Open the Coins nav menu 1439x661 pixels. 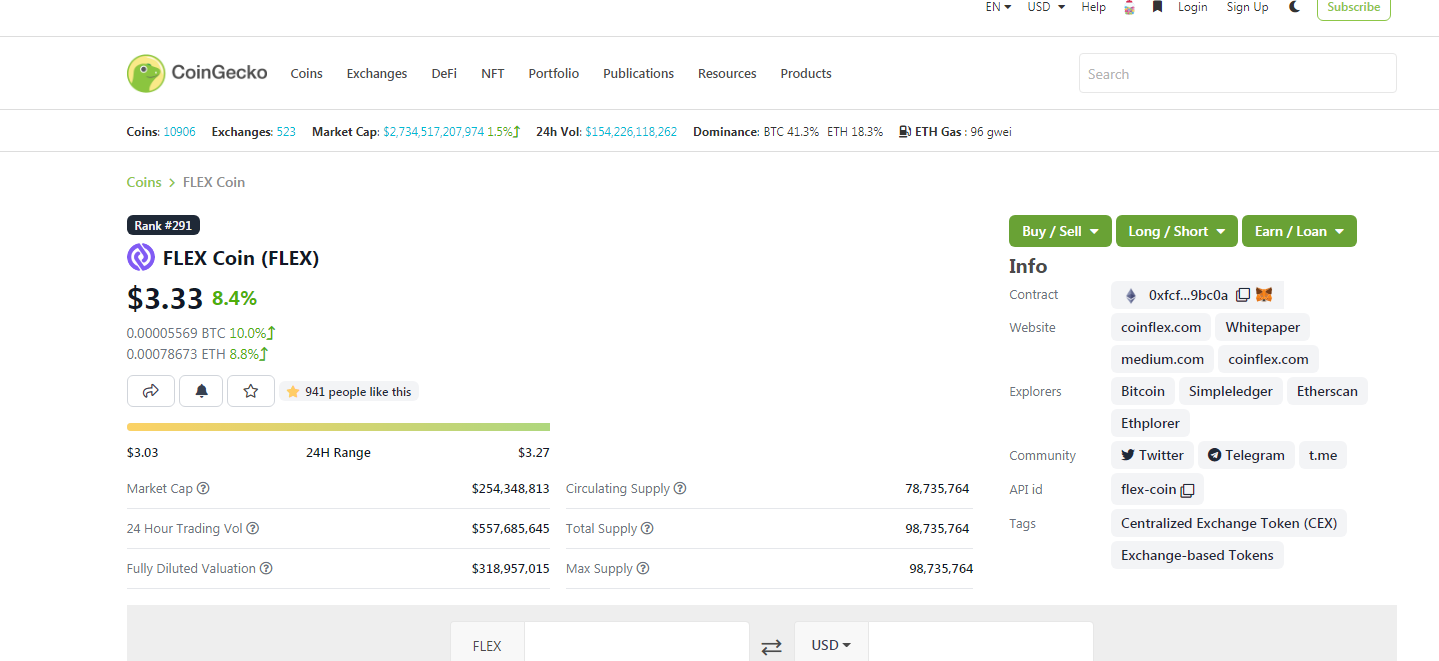306,73
